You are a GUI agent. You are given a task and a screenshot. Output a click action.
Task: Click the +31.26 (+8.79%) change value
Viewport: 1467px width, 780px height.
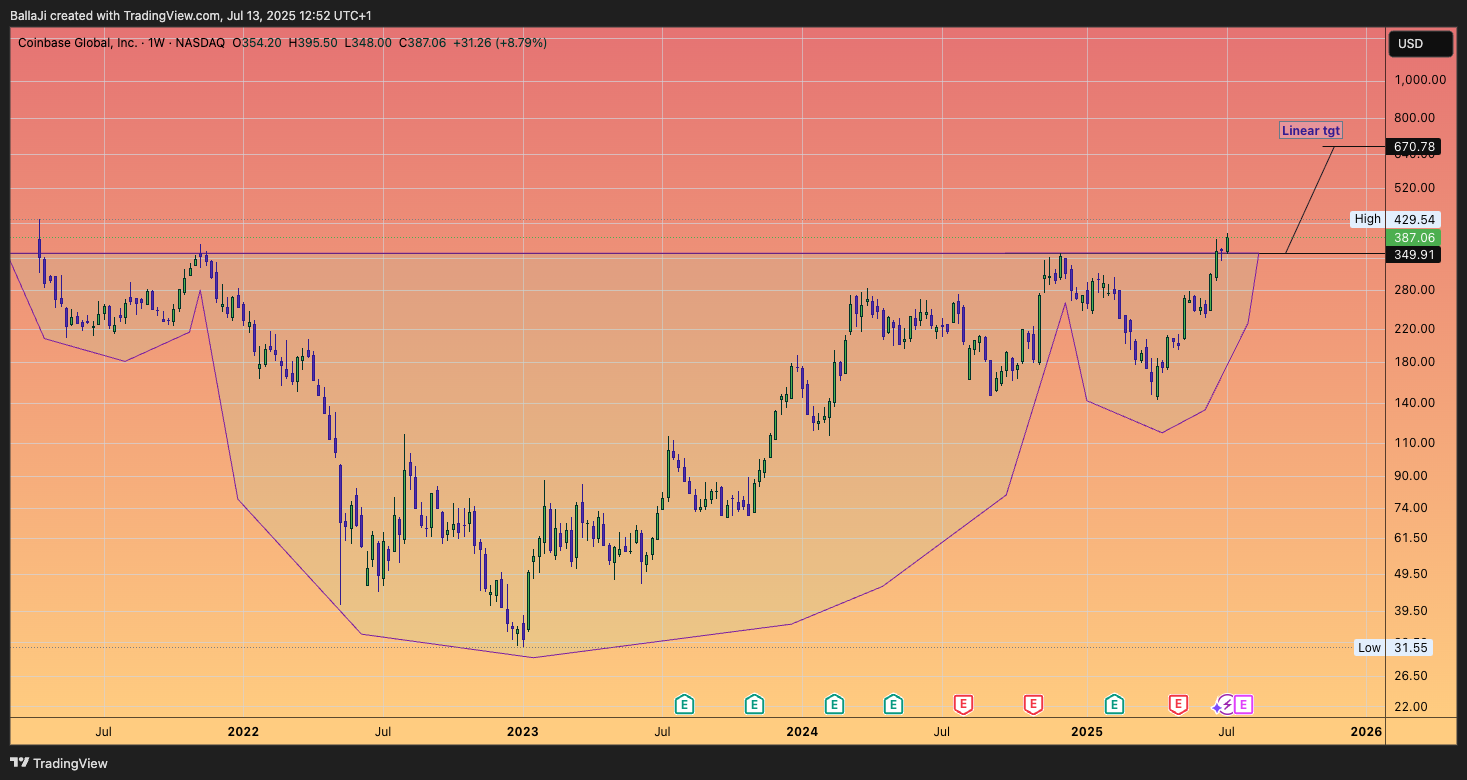[500, 43]
